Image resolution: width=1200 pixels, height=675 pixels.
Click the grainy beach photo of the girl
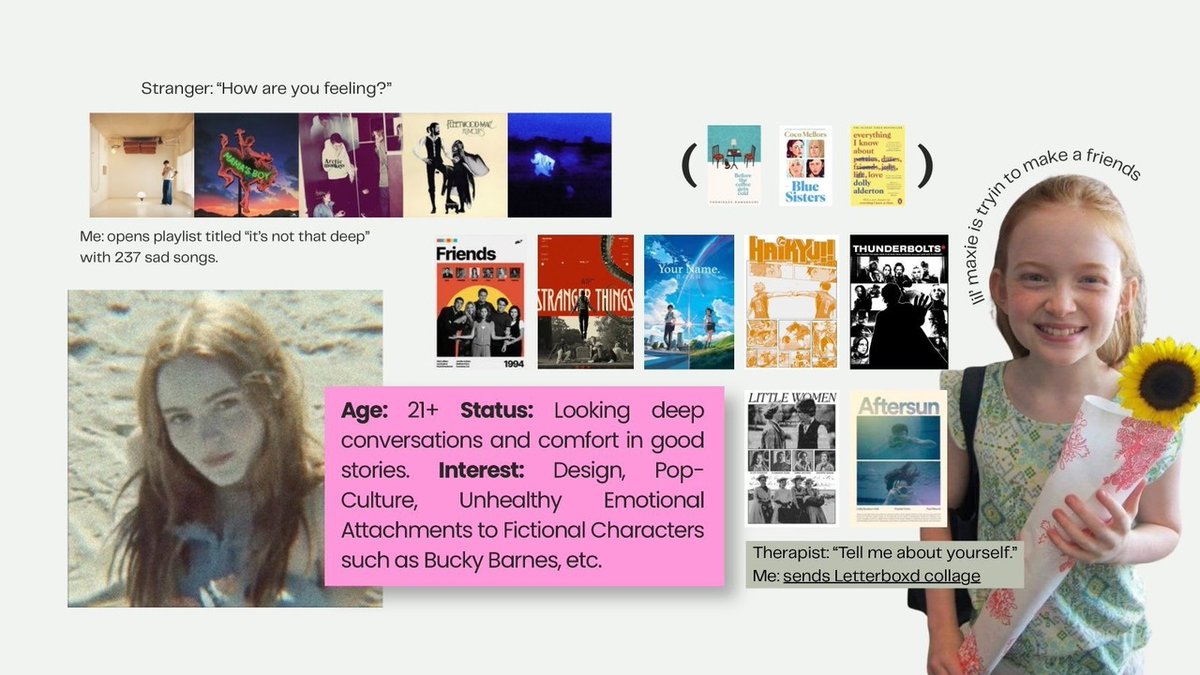[225, 448]
